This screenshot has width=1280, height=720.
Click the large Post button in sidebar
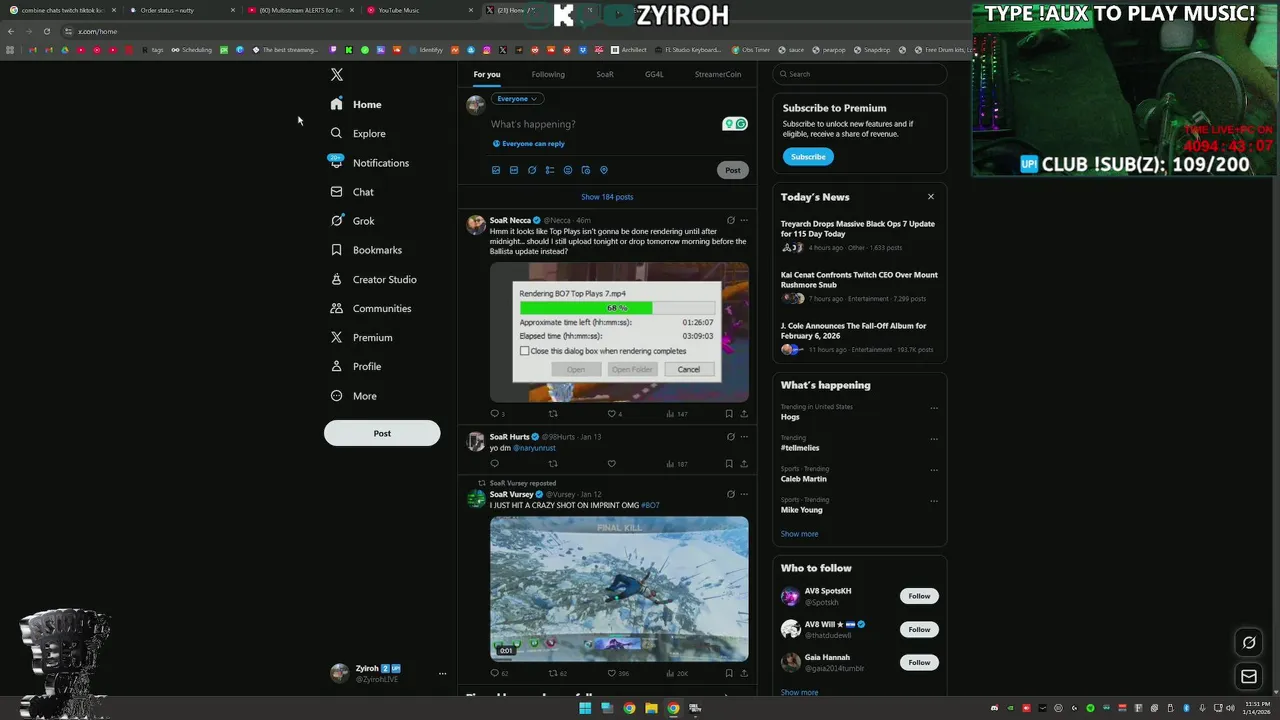(382, 433)
